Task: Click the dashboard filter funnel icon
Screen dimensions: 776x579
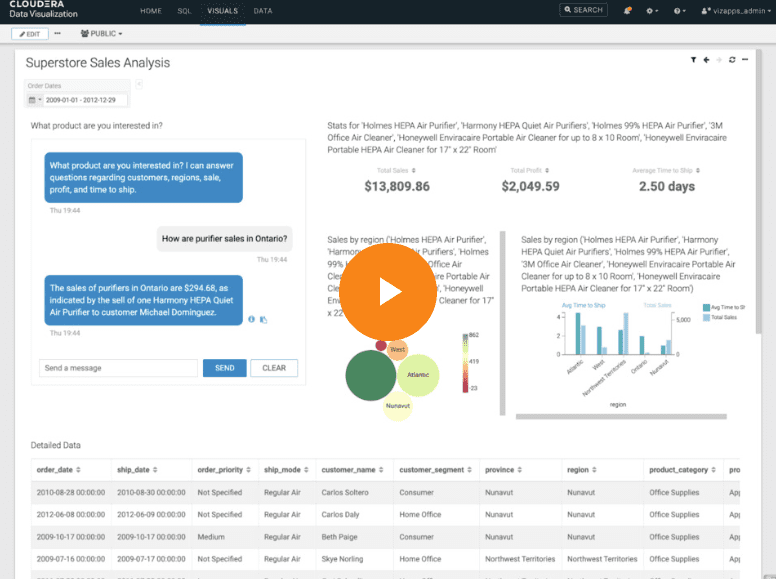Action: (x=694, y=60)
